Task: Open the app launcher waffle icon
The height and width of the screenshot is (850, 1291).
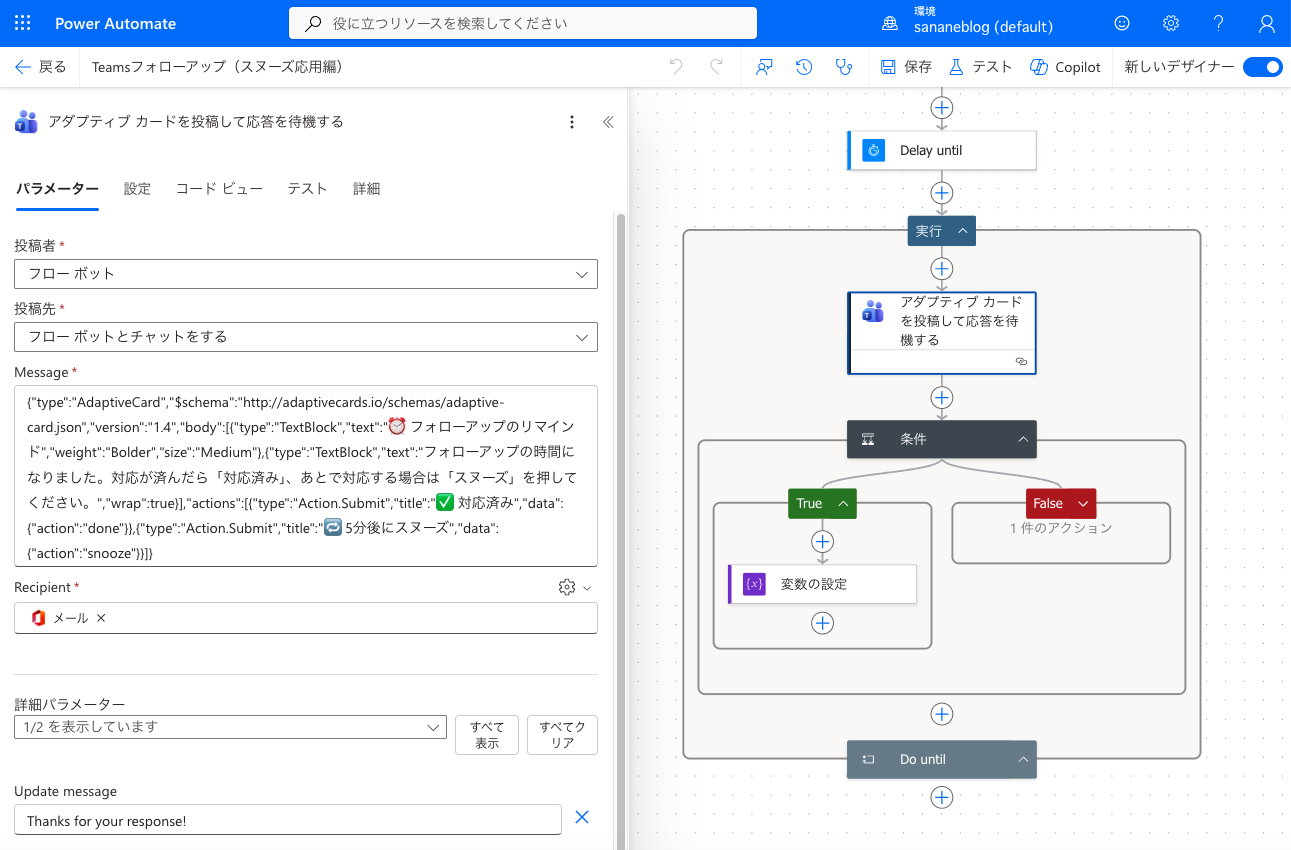Action: pos(22,23)
